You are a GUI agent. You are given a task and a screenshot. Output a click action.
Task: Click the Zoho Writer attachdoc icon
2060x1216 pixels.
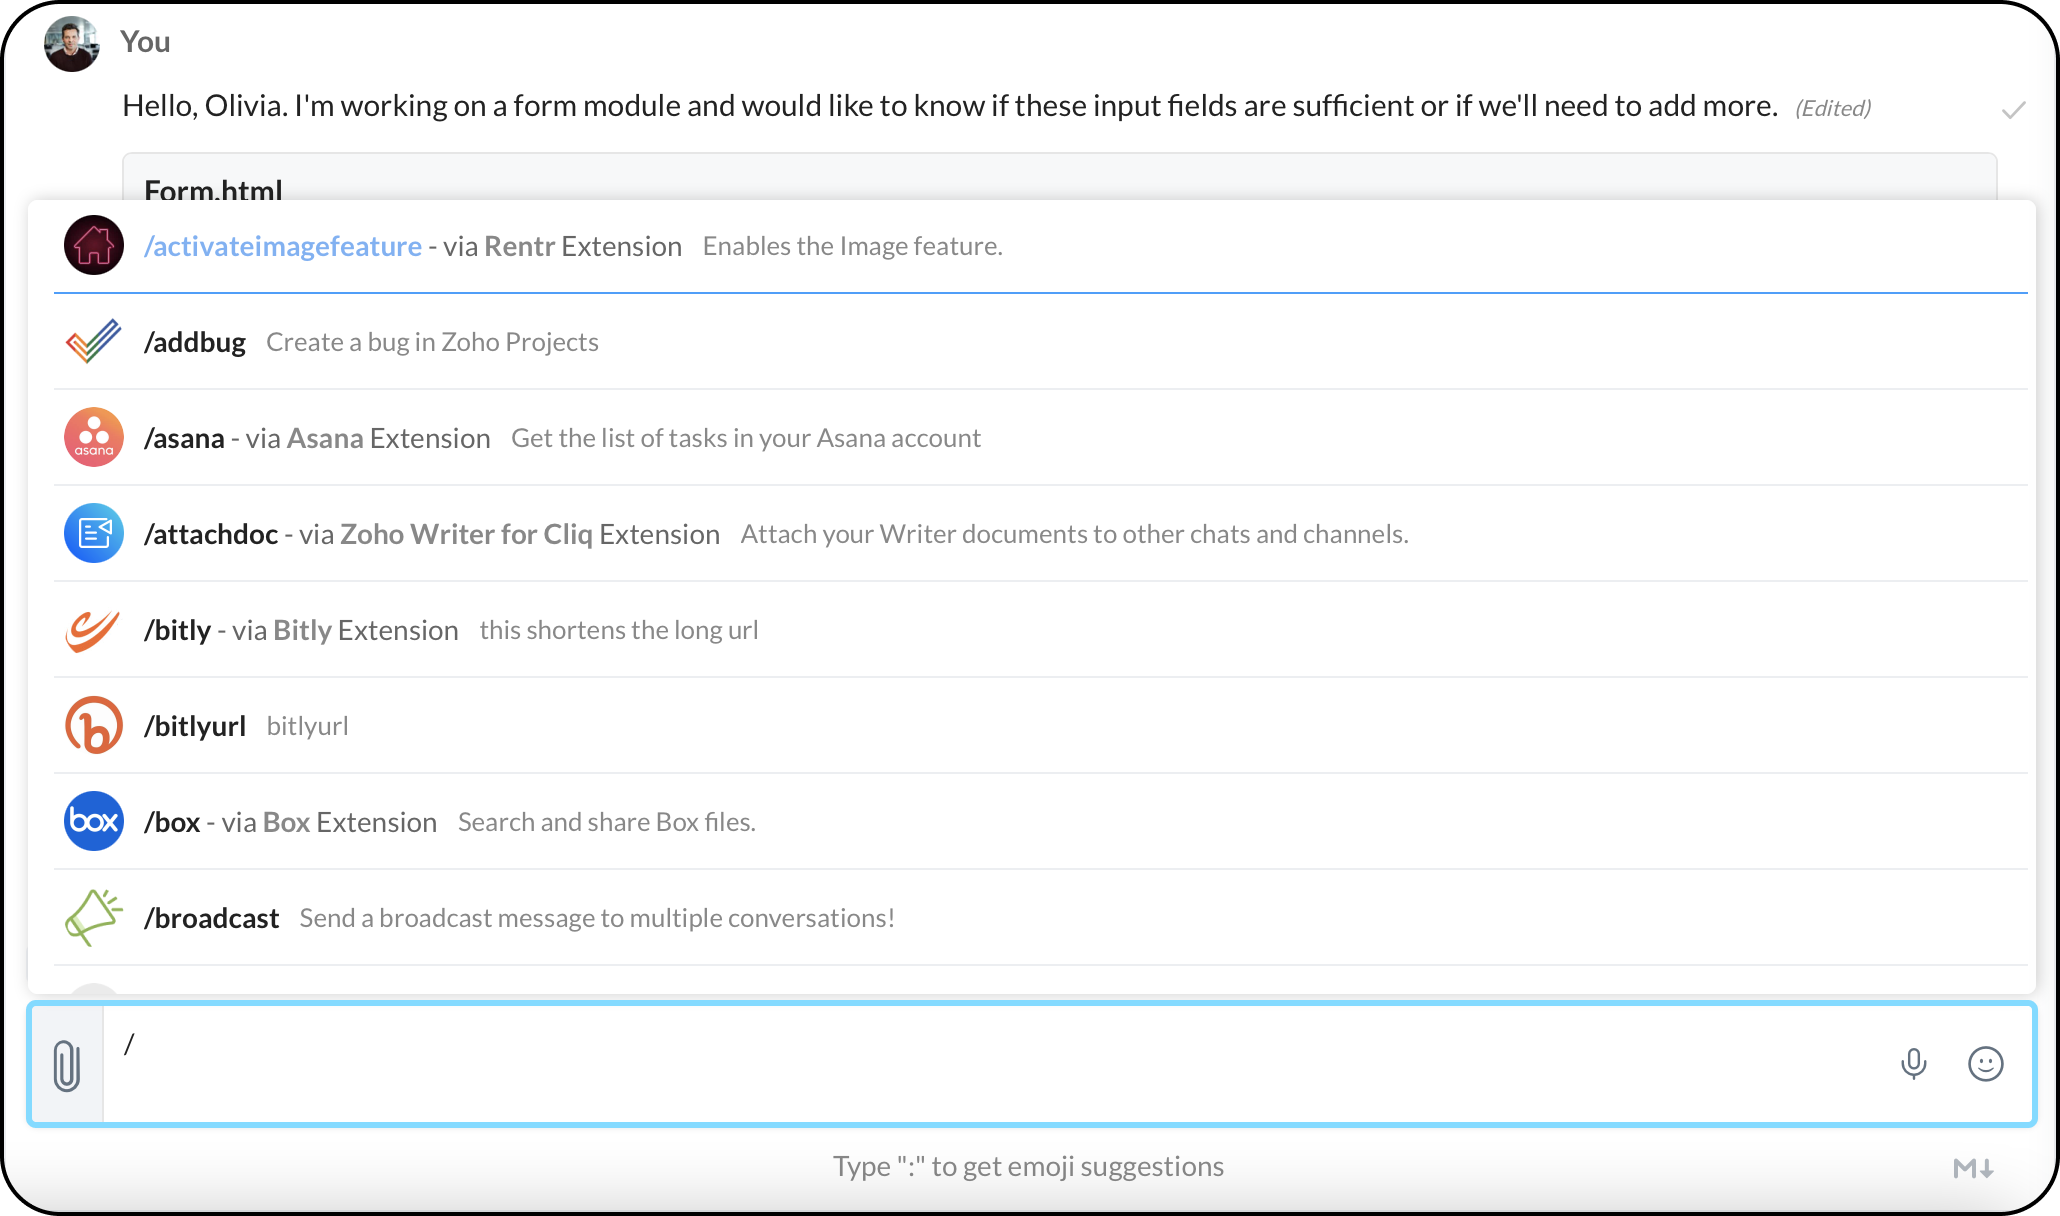coord(94,533)
